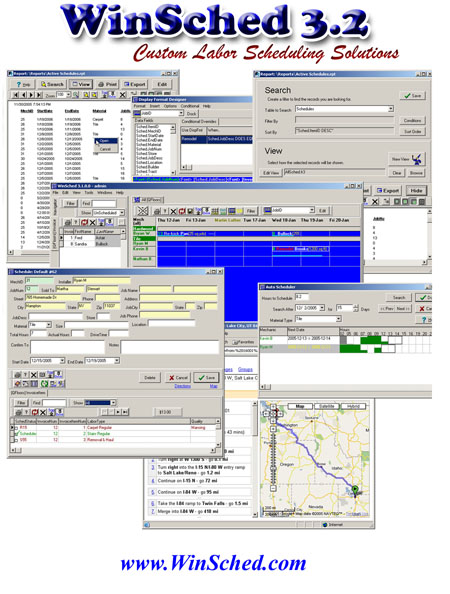The height and width of the screenshot is (594, 450).
Task: Open the File menu in WinSched main window
Action: click(55, 192)
